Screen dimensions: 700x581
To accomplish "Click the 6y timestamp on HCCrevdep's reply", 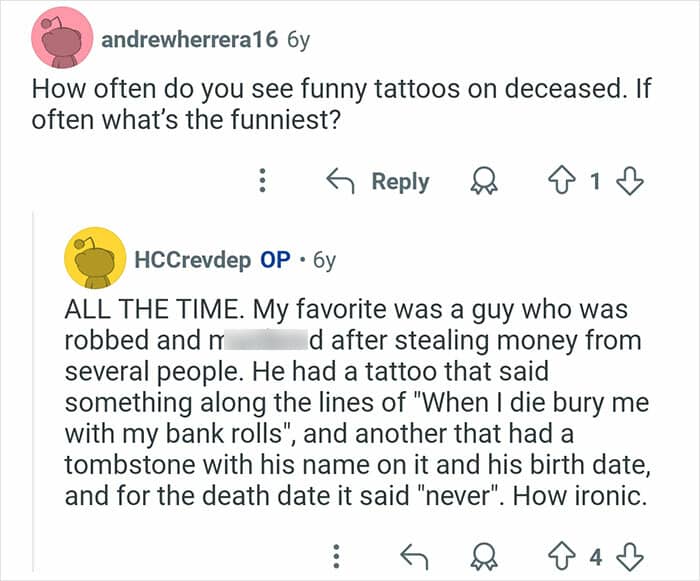I will click(x=324, y=260).
